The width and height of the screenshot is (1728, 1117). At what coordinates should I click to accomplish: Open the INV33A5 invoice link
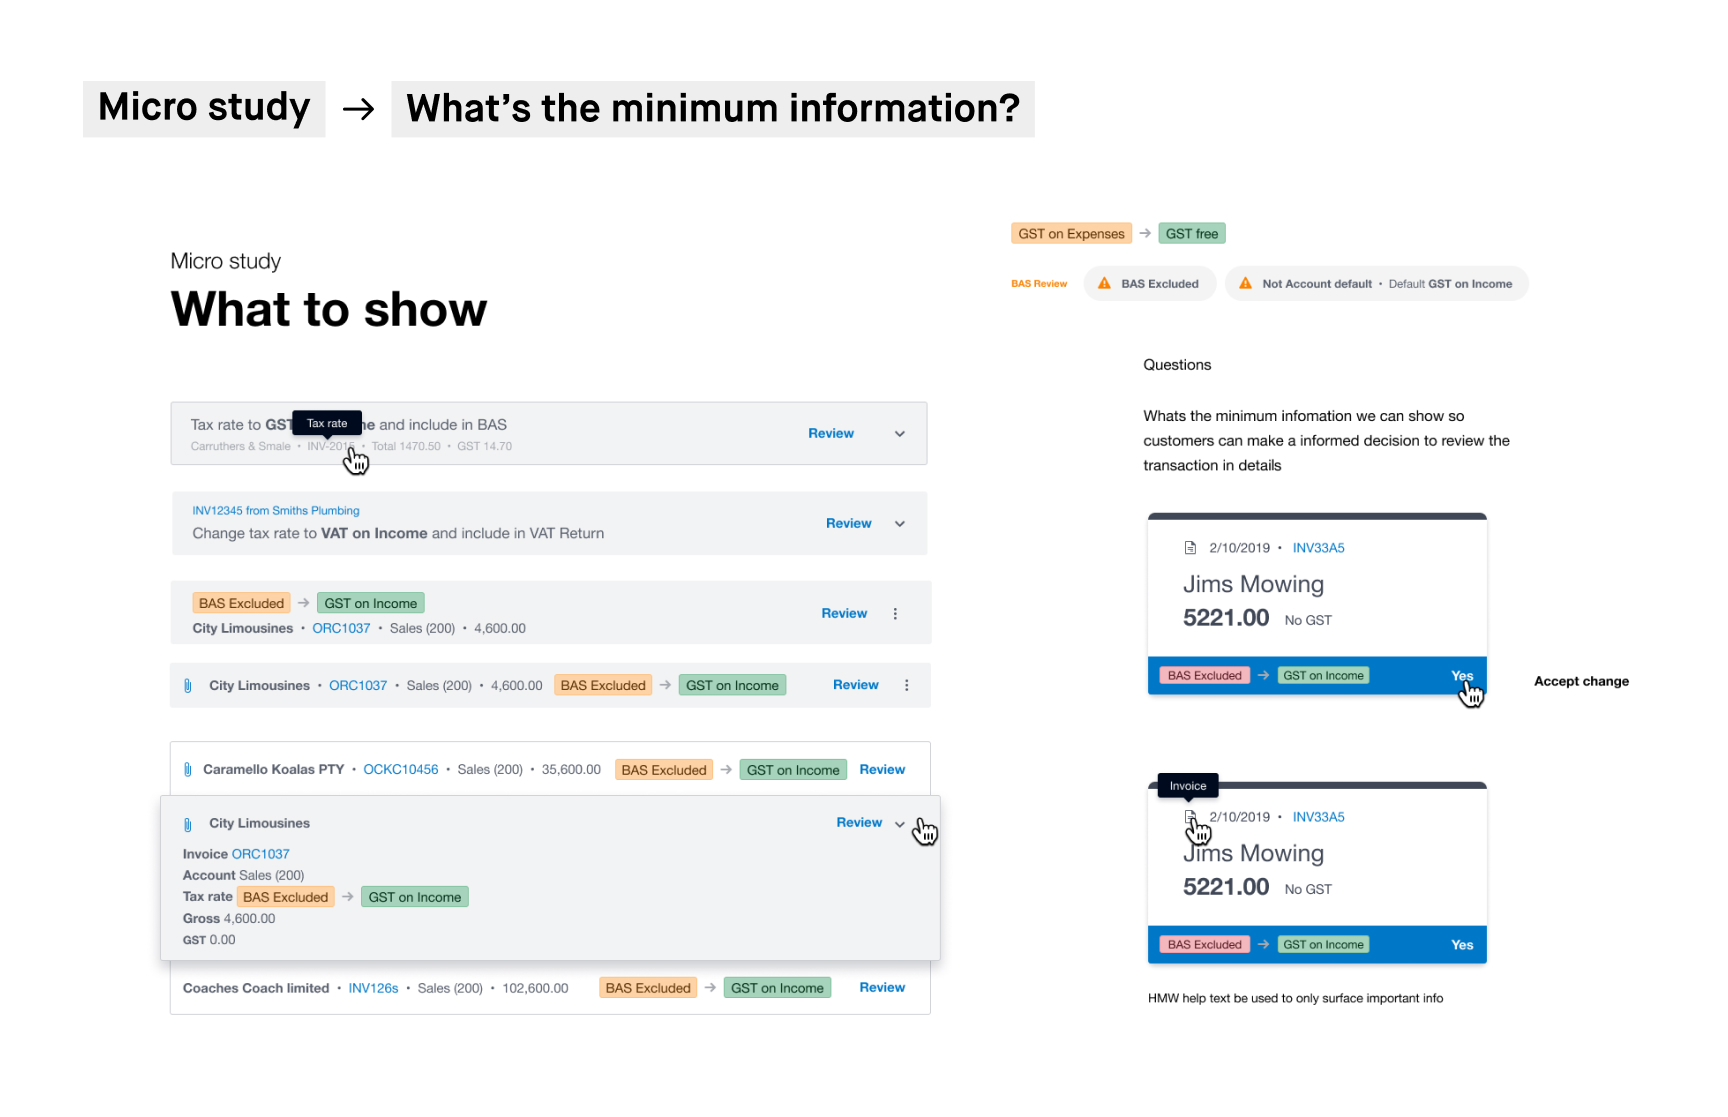point(1318,547)
